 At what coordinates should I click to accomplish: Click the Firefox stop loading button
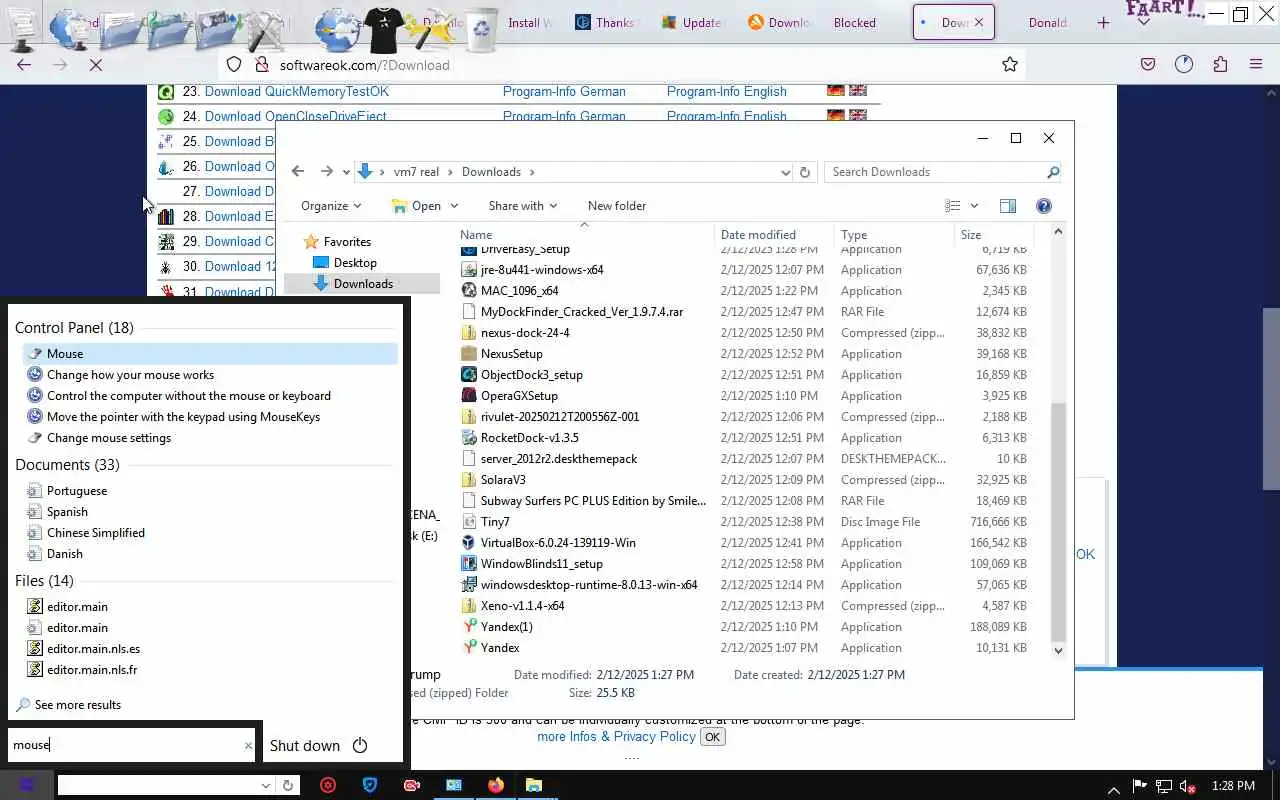pyautogui.click(x=96, y=65)
